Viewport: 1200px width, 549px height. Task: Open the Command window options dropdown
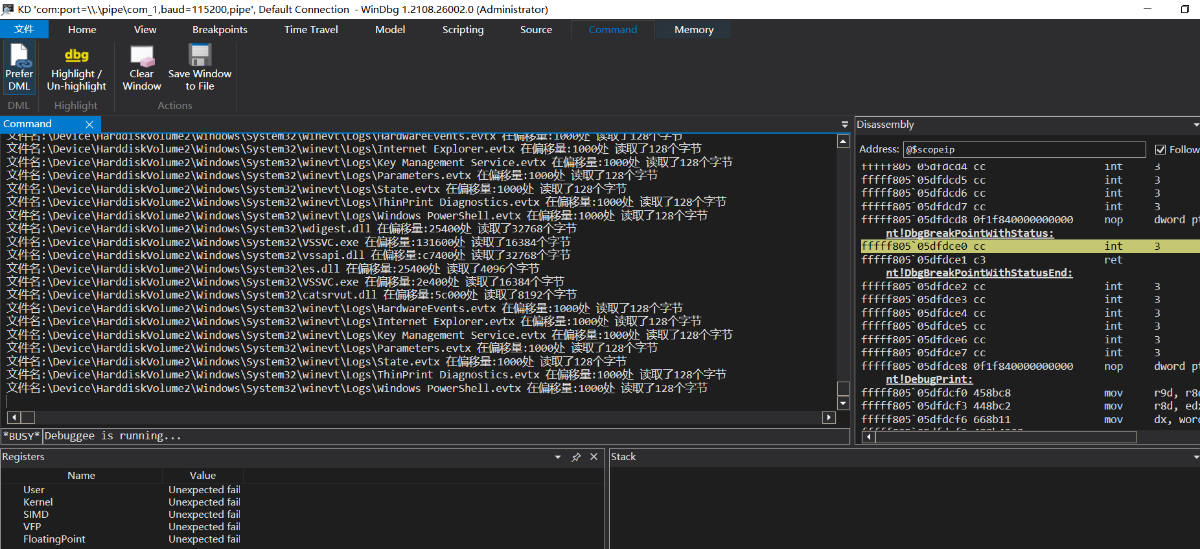(844, 125)
